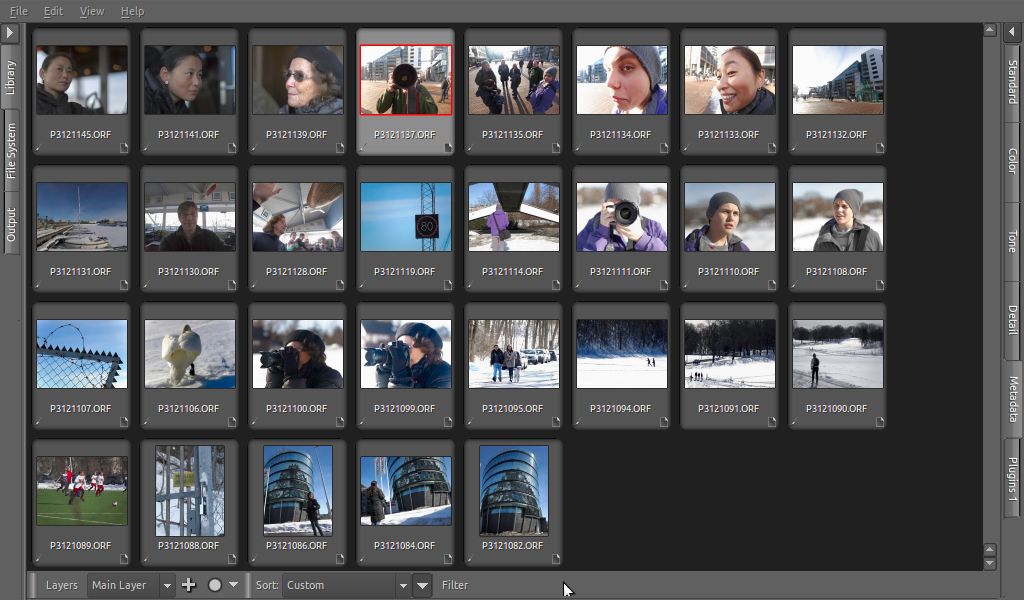Click the scrollbar down arrow at bottom
Screen dimensions: 1024x600
989,563
